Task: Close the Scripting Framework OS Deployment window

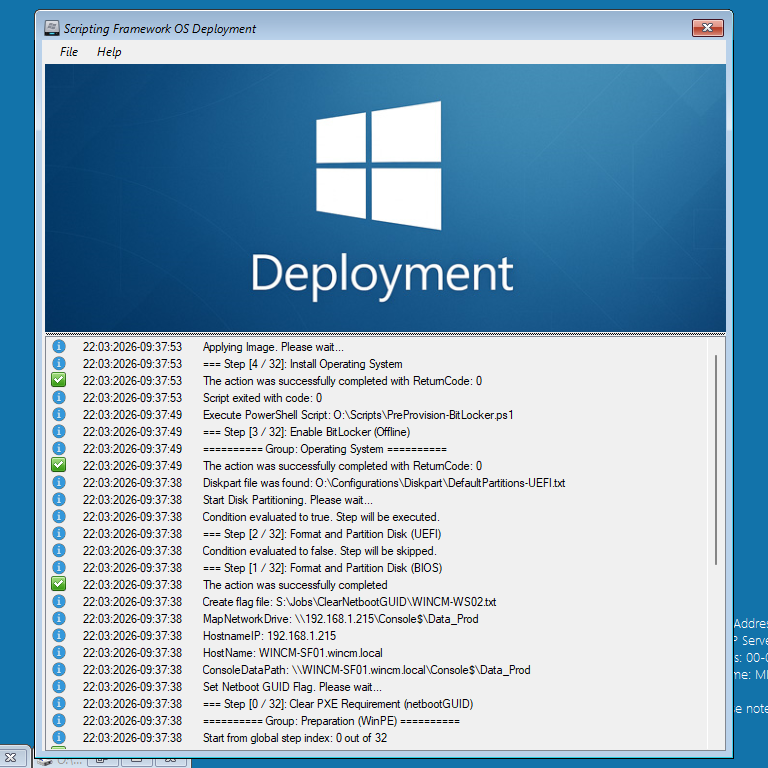Action: coord(707,28)
